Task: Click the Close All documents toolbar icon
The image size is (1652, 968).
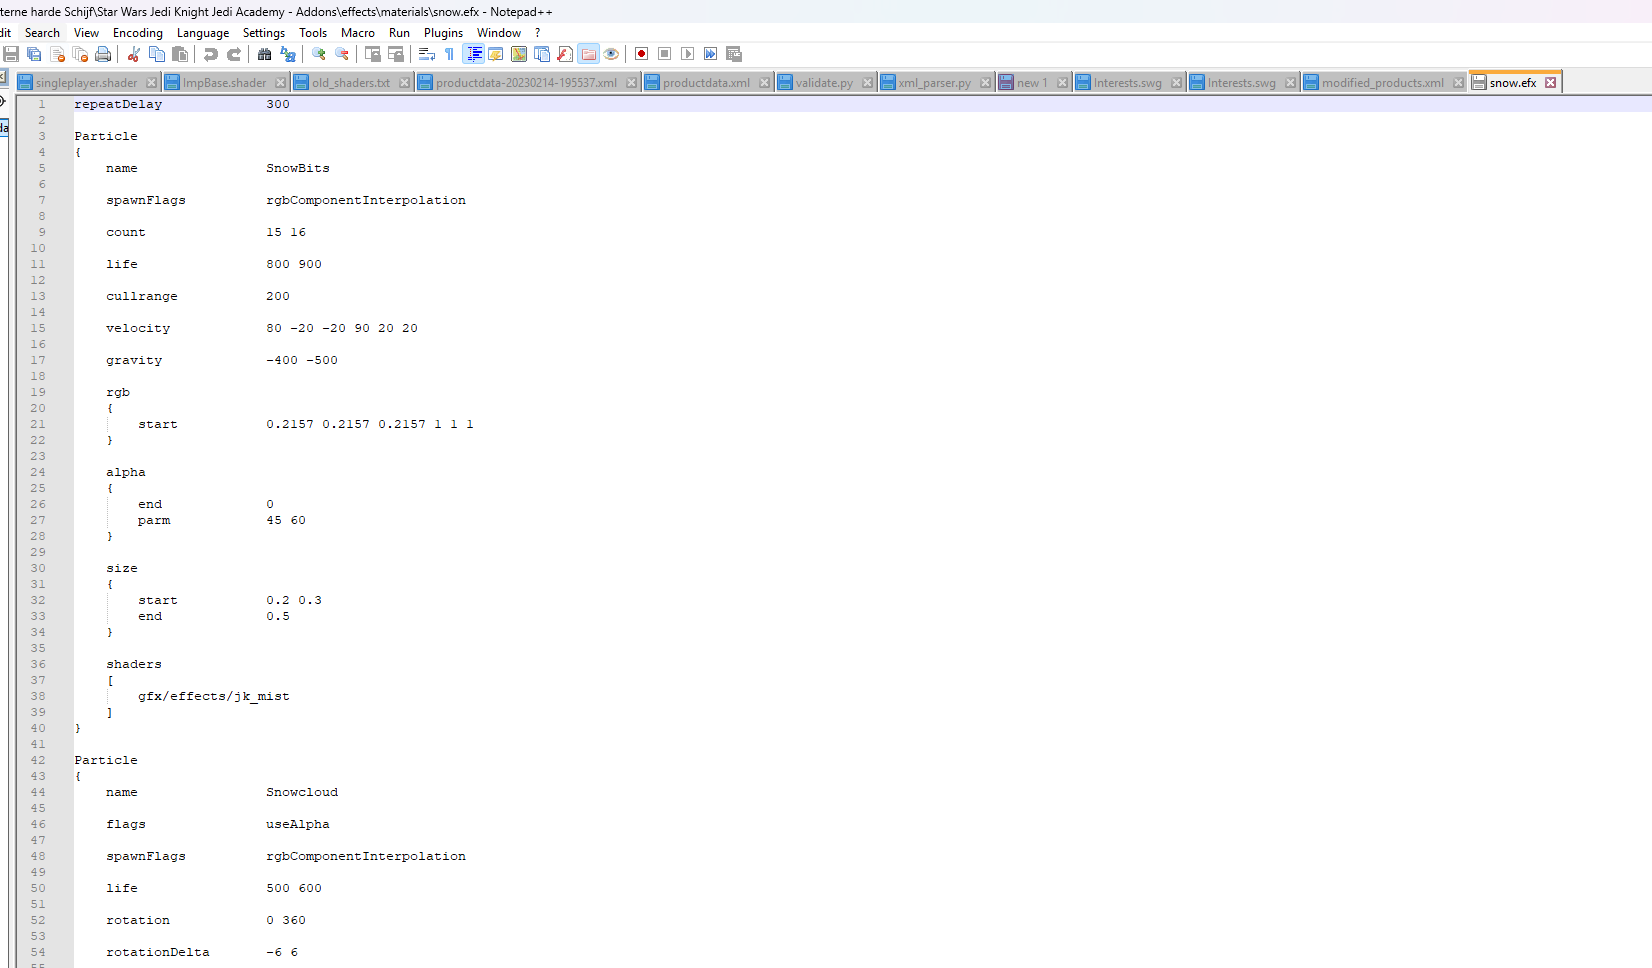Action: [80, 54]
